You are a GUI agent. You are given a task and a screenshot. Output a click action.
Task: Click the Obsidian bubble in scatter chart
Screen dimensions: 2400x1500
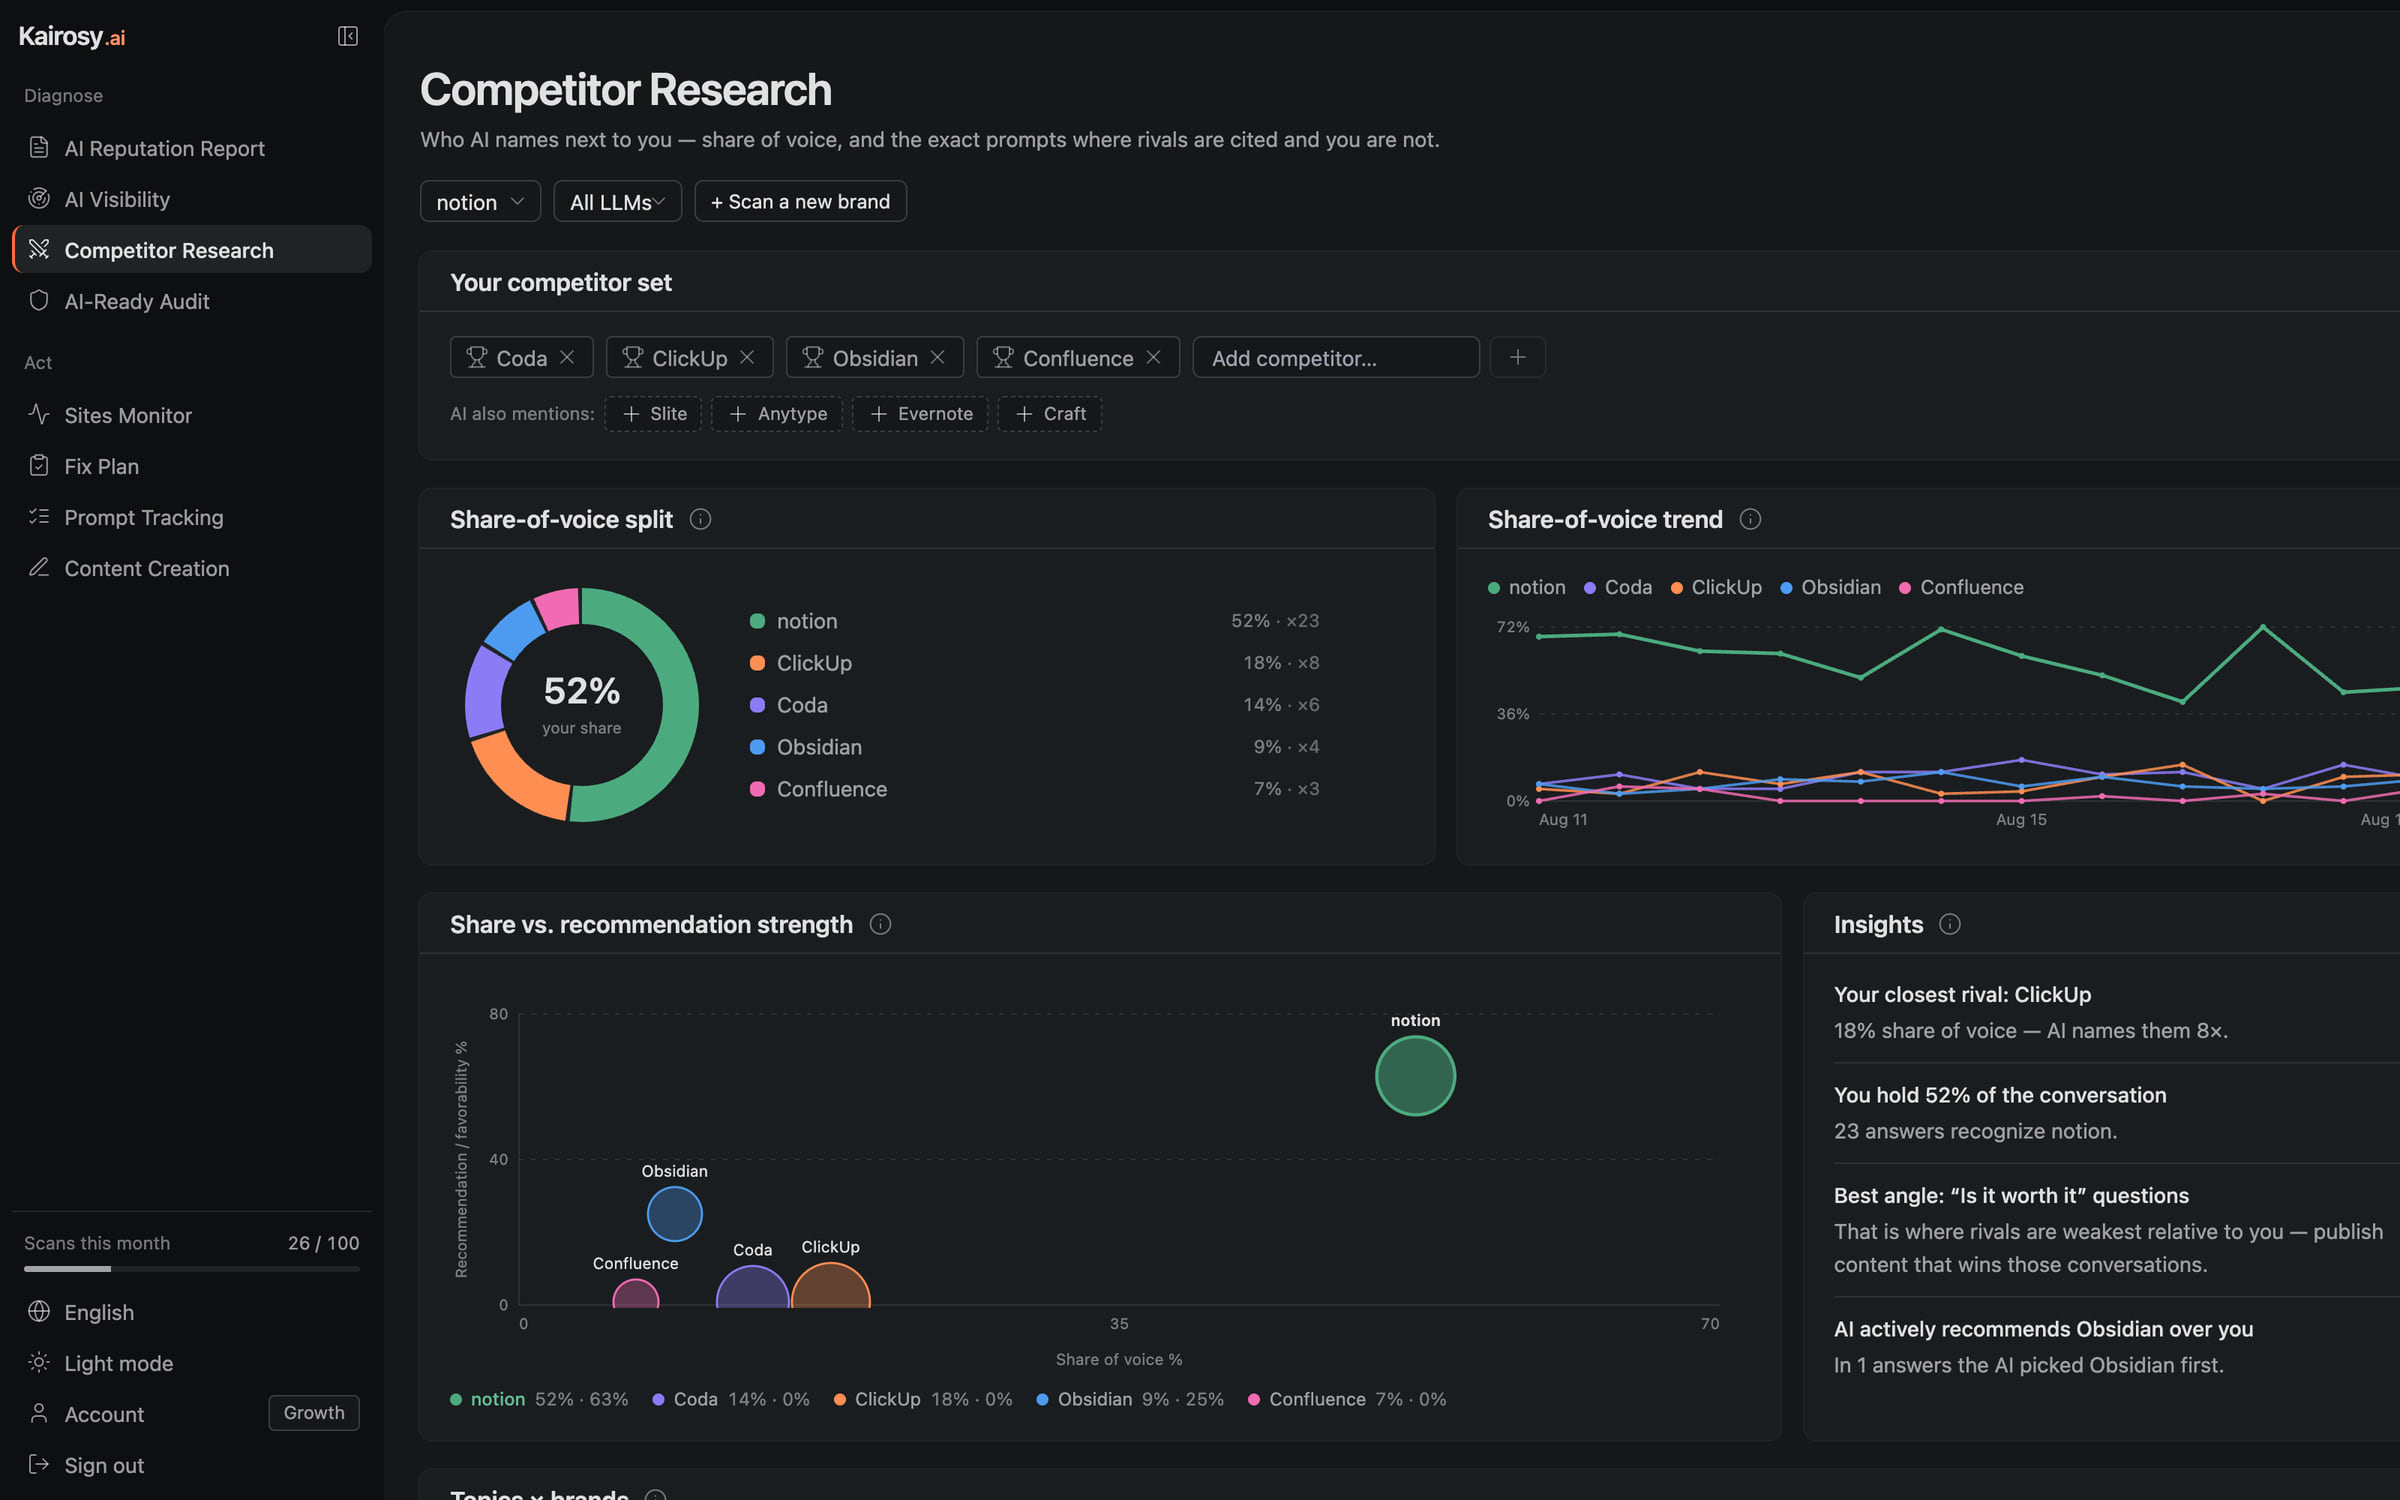pos(675,1214)
